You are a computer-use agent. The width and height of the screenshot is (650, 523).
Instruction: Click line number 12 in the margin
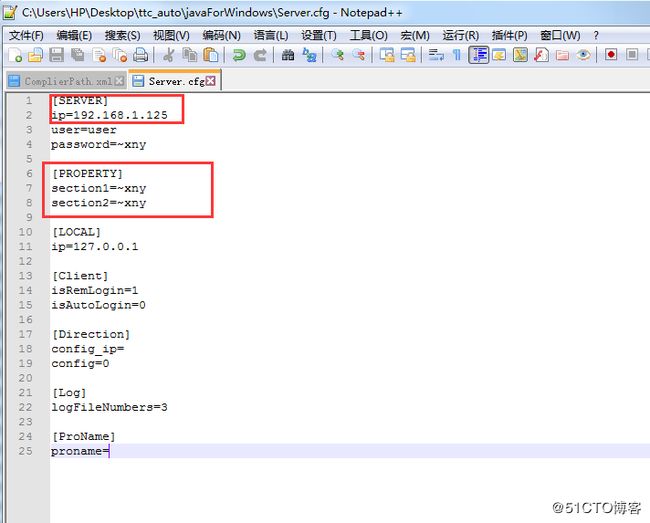click(x=25, y=261)
